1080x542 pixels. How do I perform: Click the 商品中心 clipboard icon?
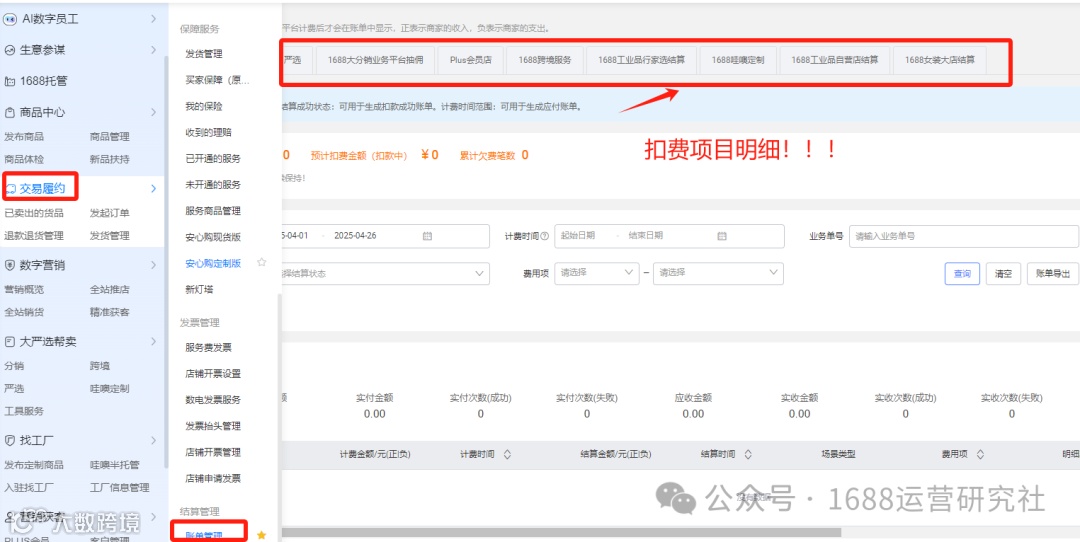pyautogui.click(x=10, y=112)
